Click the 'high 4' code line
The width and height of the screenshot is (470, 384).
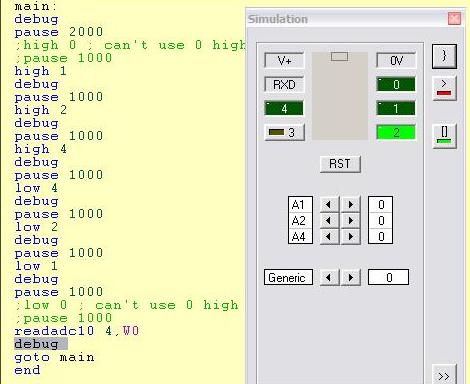(40, 149)
